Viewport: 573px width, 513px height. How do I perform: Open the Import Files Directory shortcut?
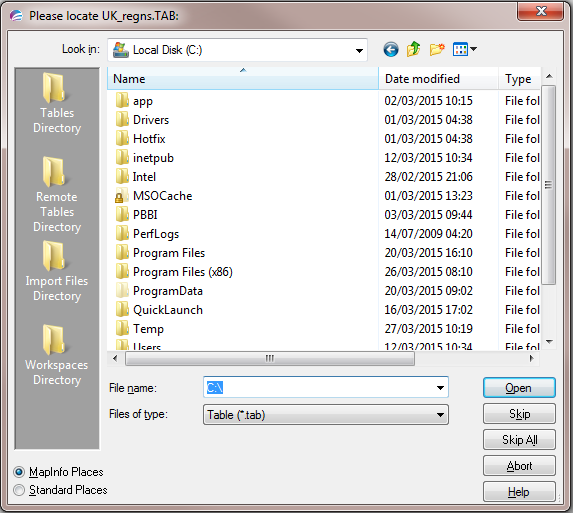click(57, 271)
